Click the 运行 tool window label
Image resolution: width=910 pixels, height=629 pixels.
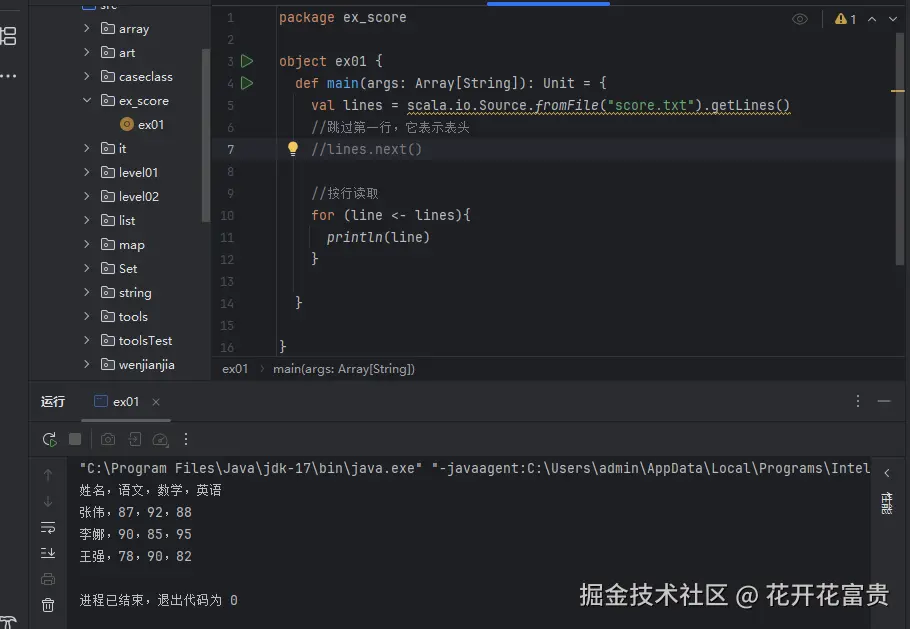tap(53, 402)
